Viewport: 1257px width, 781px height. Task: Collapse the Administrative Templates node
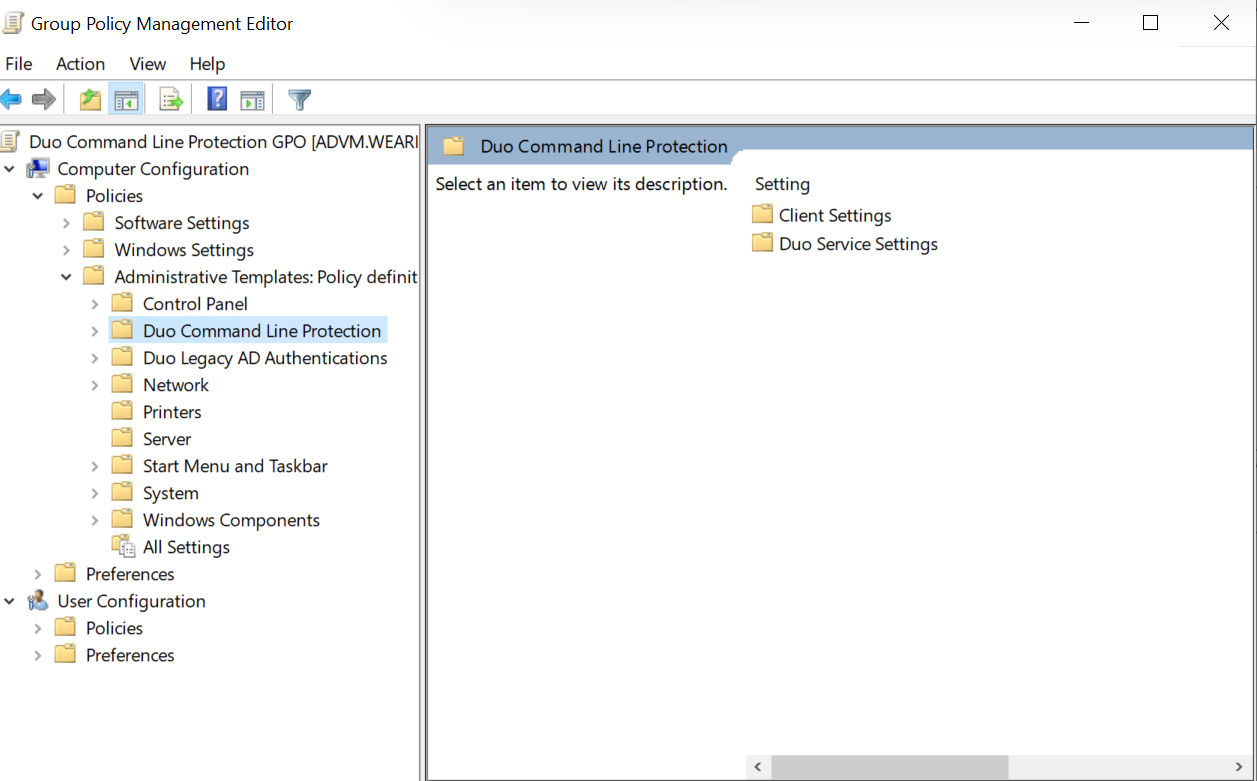[x=66, y=276]
